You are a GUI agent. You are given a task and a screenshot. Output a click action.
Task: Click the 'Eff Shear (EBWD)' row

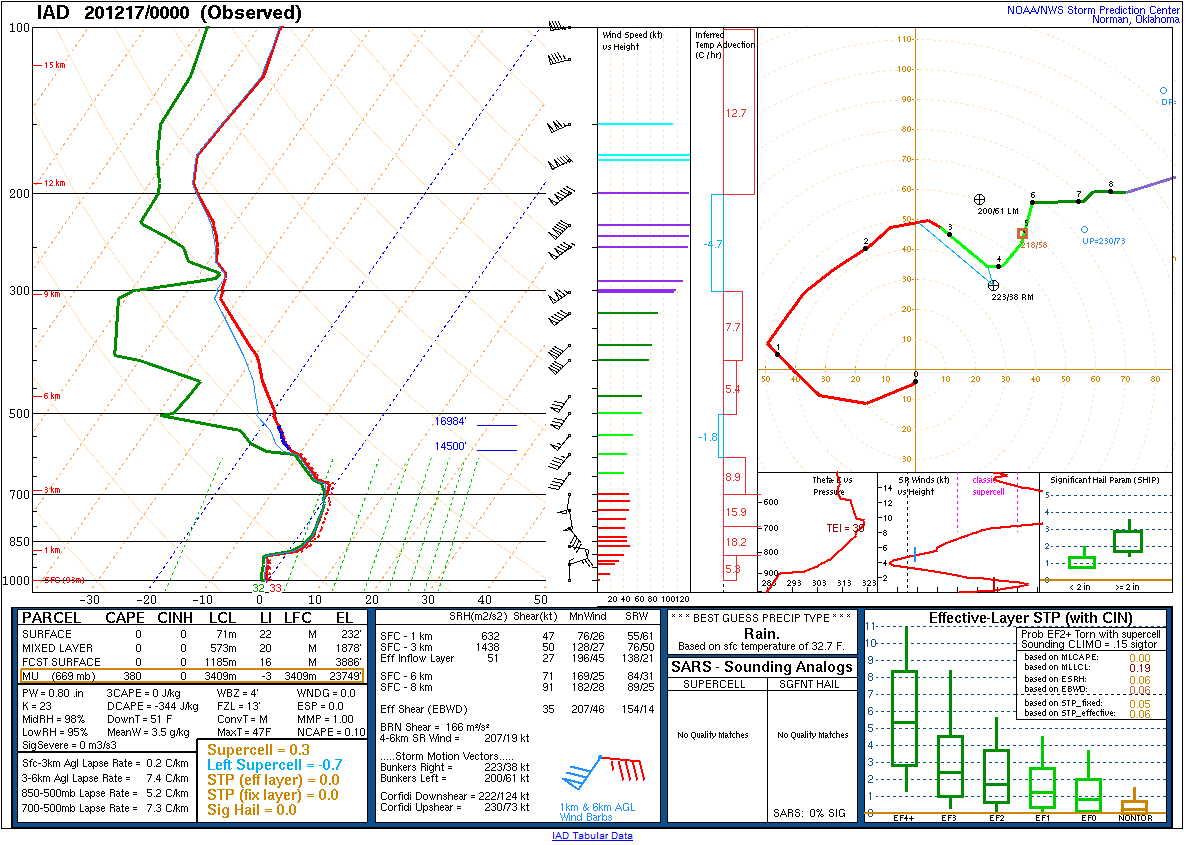coord(517,709)
